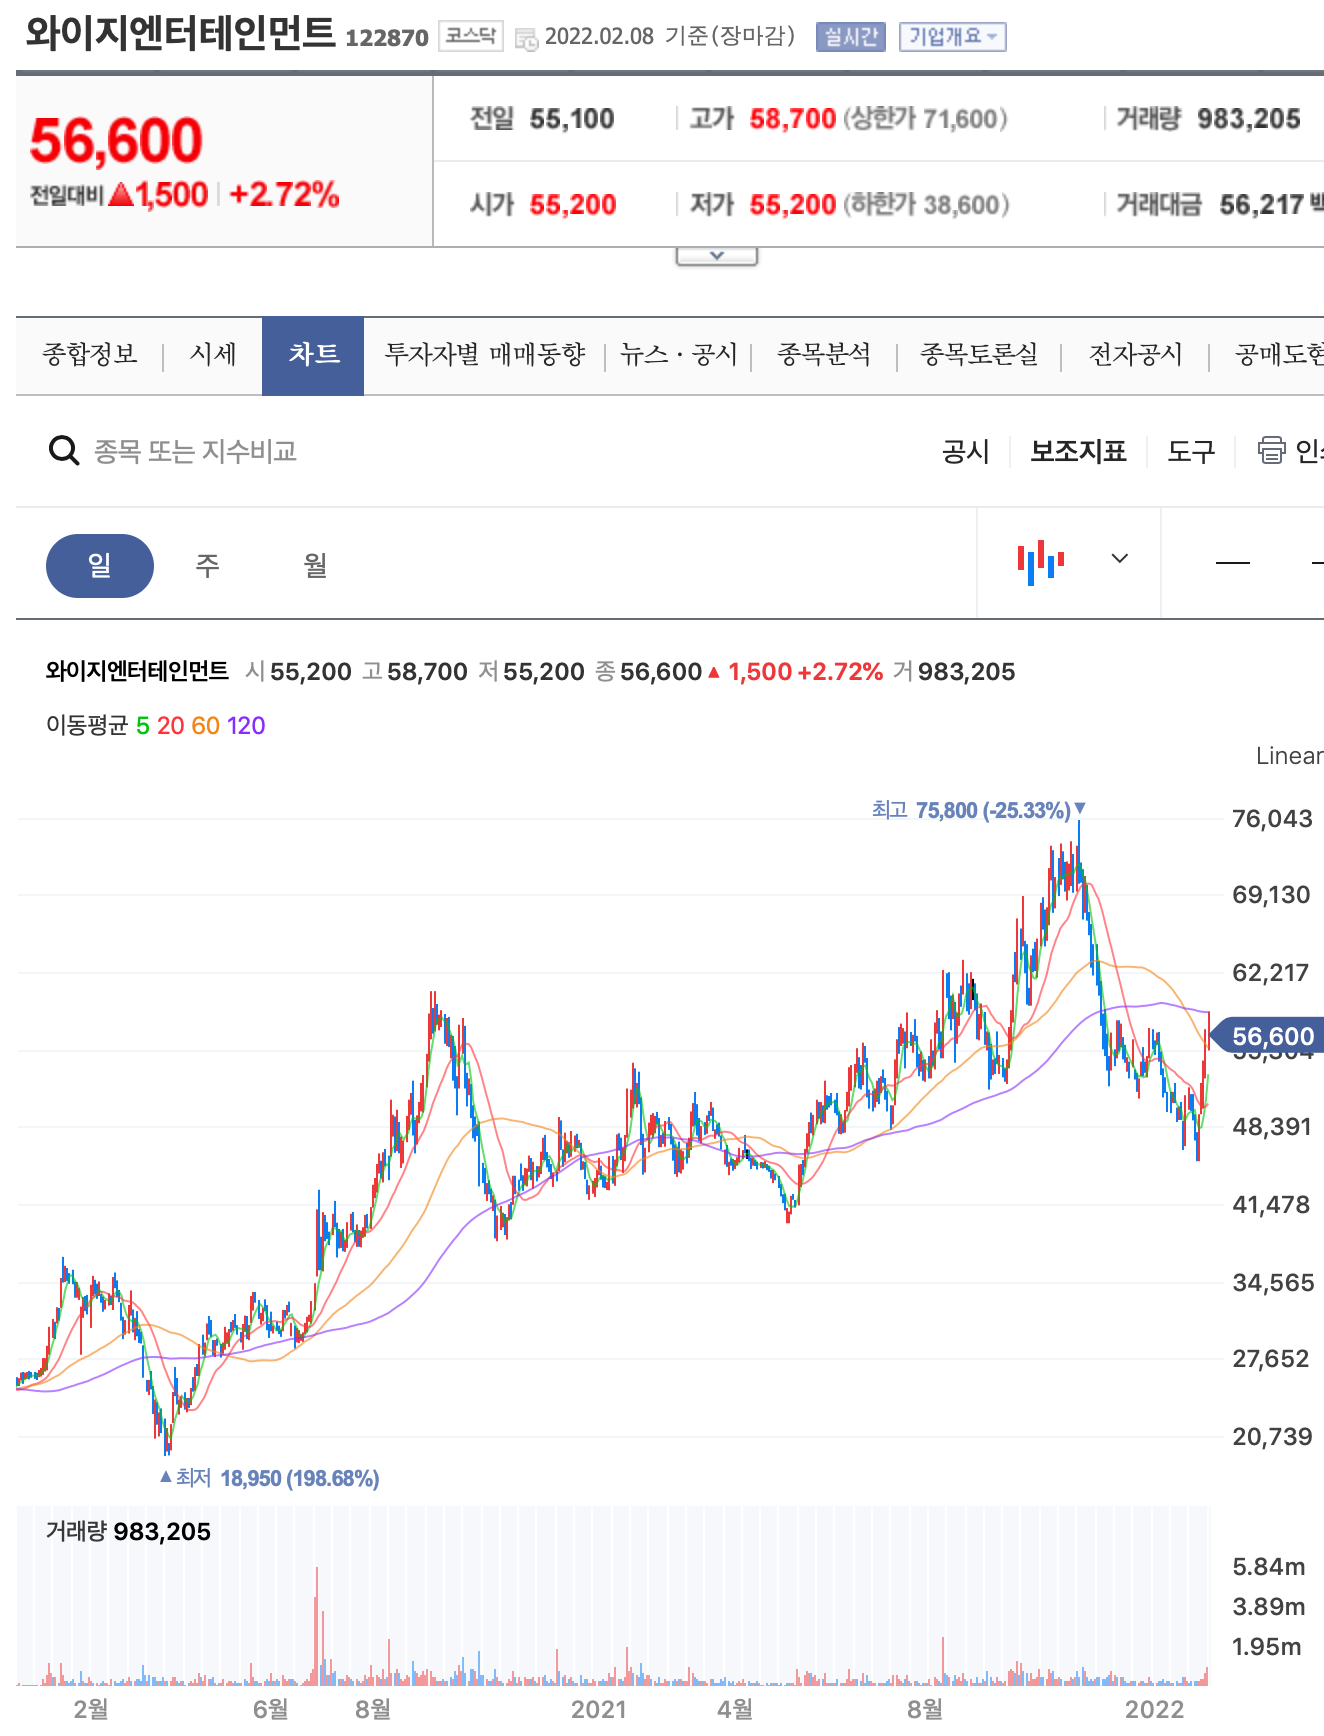The height and width of the screenshot is (1736, 1324).
Task: Click the 코스닥 market badge
Action: pos(471,37)
